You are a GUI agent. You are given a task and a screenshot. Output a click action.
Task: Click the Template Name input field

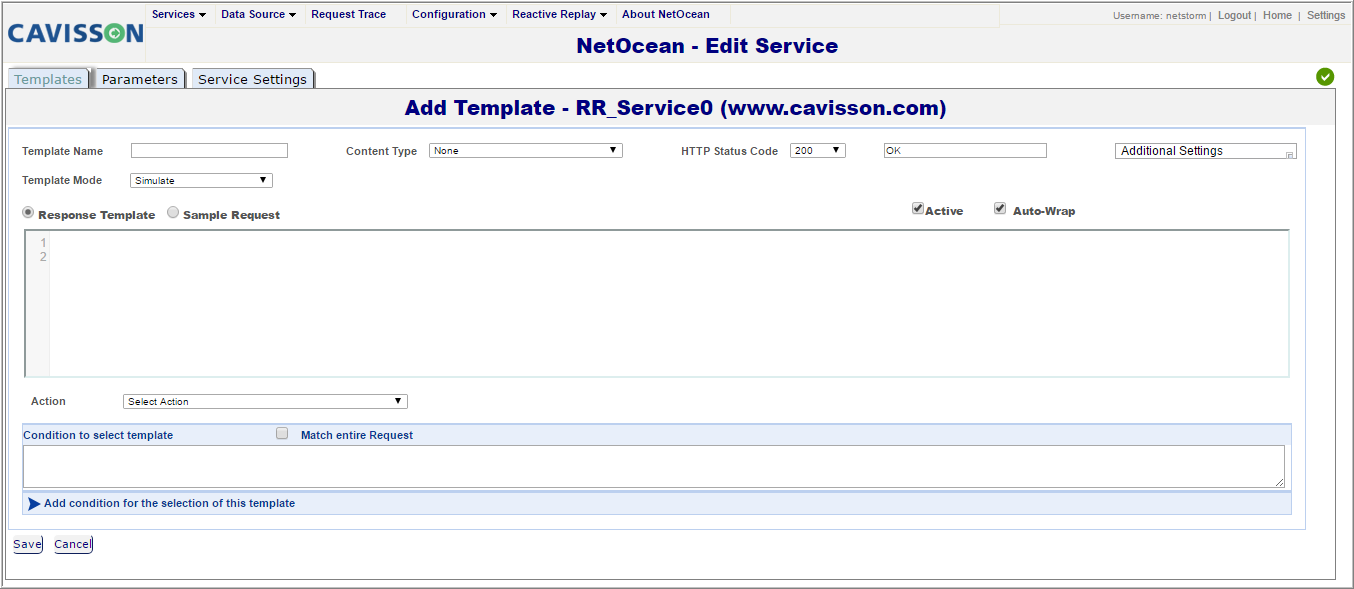coord(209,151)
